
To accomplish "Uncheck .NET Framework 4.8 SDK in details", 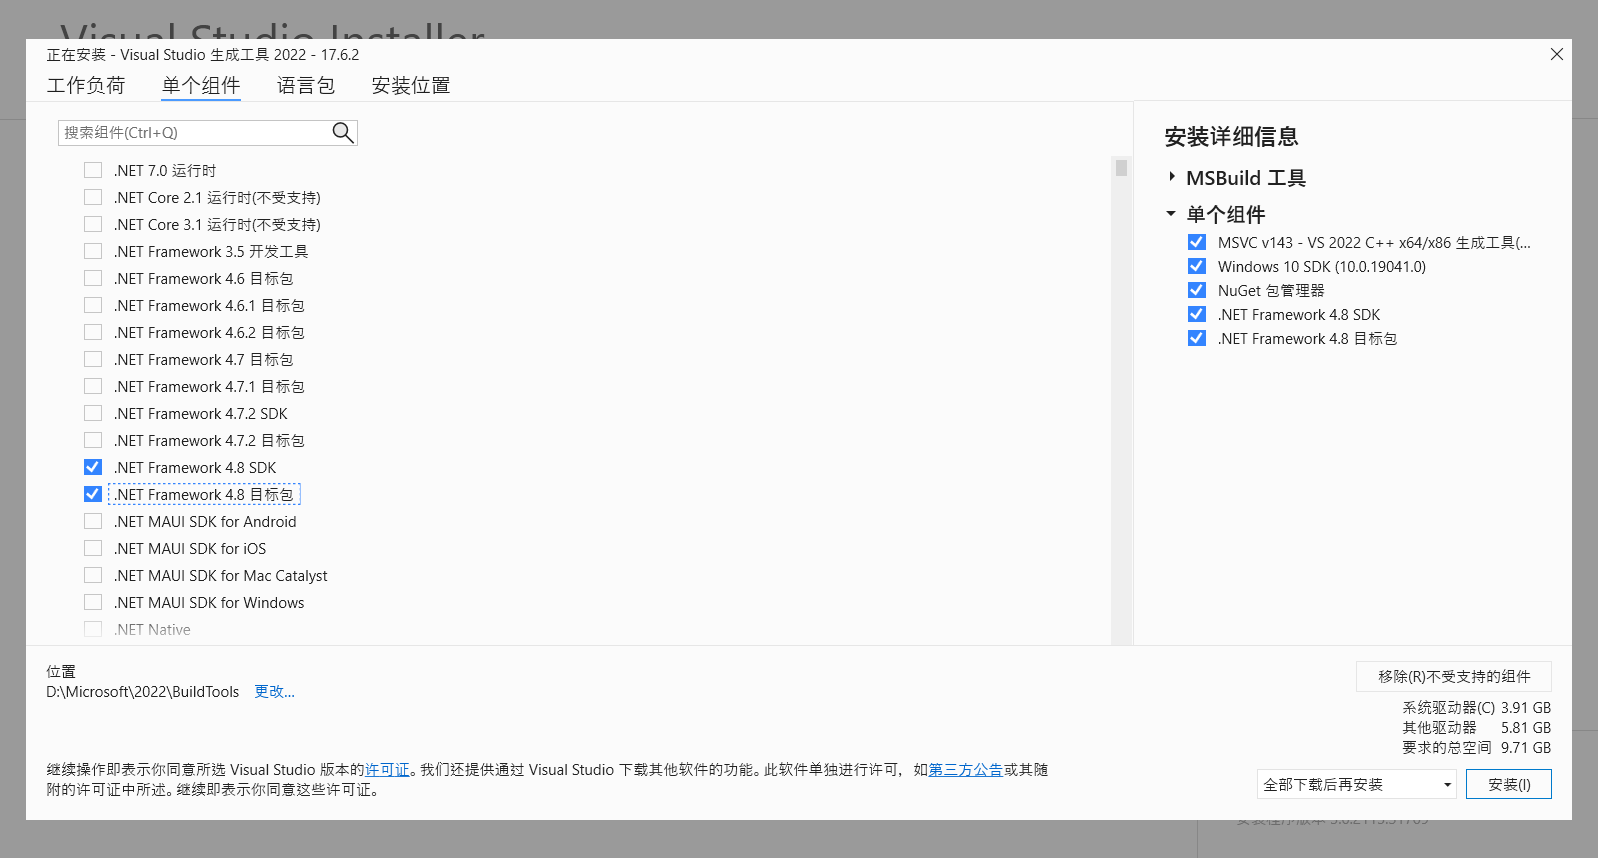I will tap(1196, 314).
